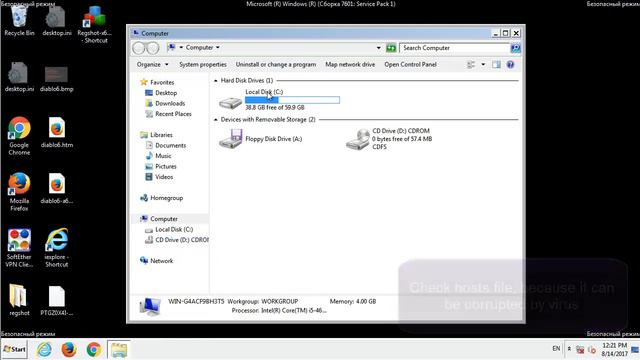Select the PTGZ0X4I desktop file

pyautogui.click(x=57, y=300)
